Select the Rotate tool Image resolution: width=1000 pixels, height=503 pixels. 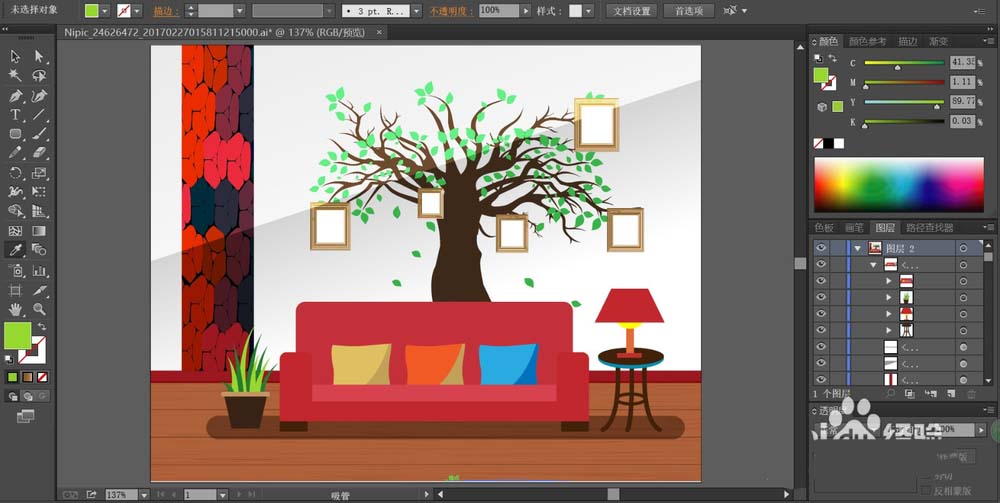click(x=15, y=173)
